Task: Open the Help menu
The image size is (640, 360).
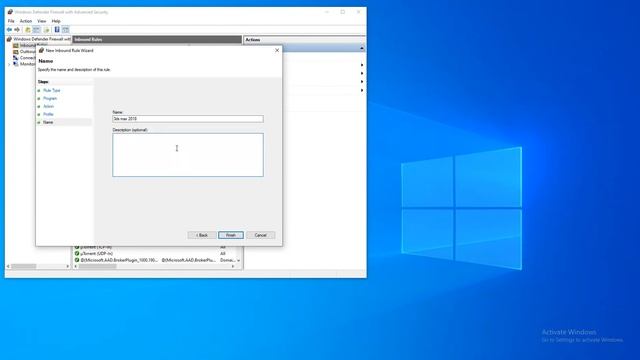Action: point(56,21)
